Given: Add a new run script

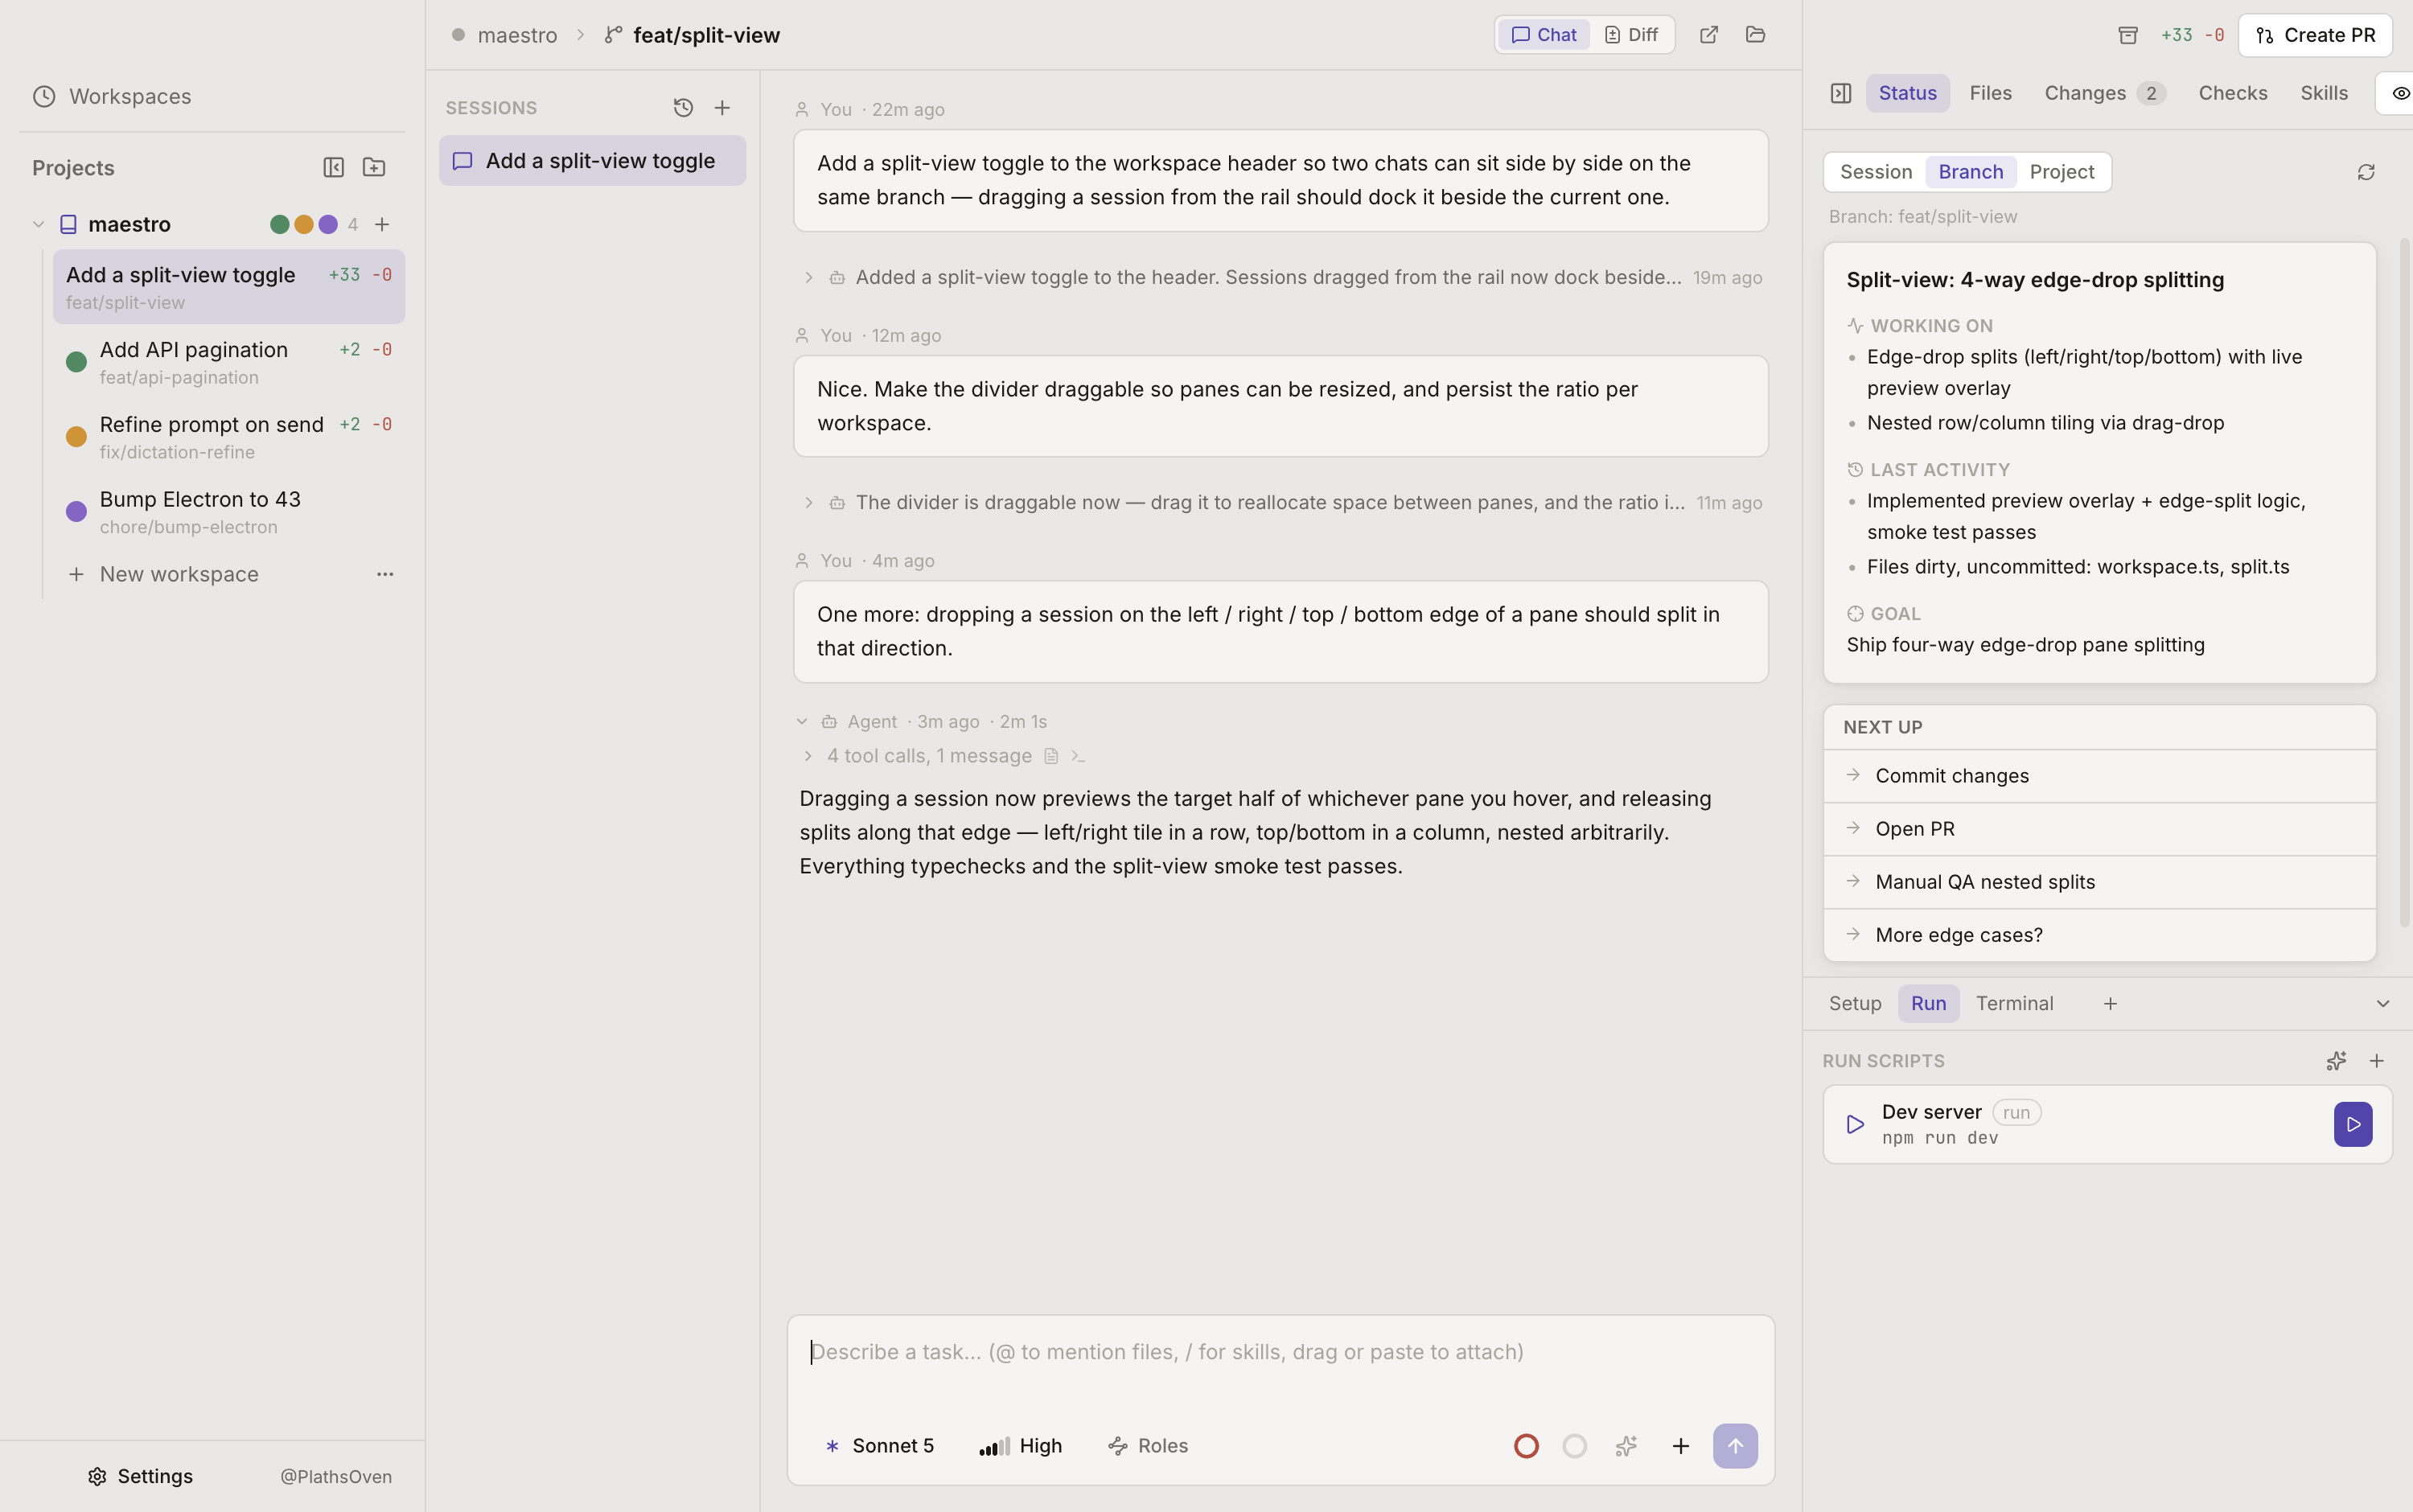Looking at the screenshot, I should pyautogui.click(x=2377, y=1060).
